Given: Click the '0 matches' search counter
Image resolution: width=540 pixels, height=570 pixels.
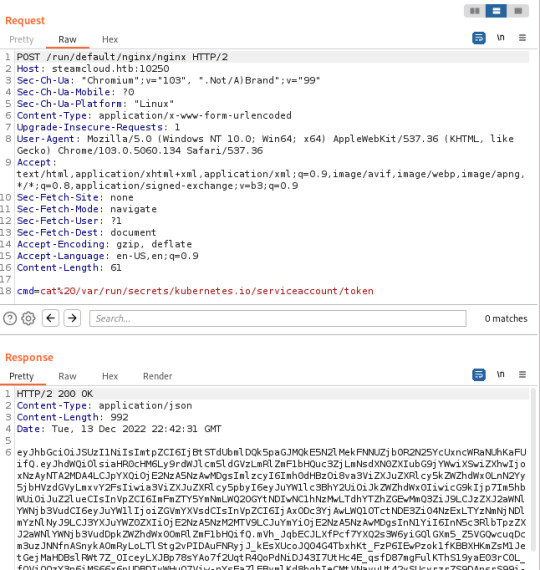Looking at the screenshot, I should (506, 318).
